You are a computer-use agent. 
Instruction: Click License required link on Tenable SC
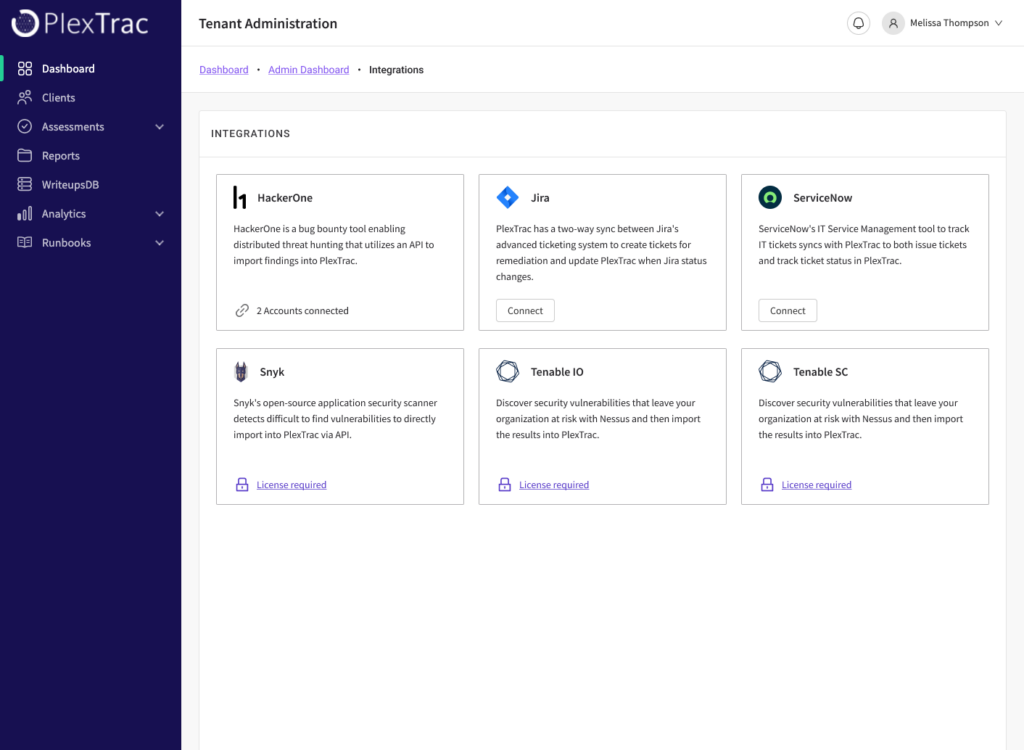(816, 485)
